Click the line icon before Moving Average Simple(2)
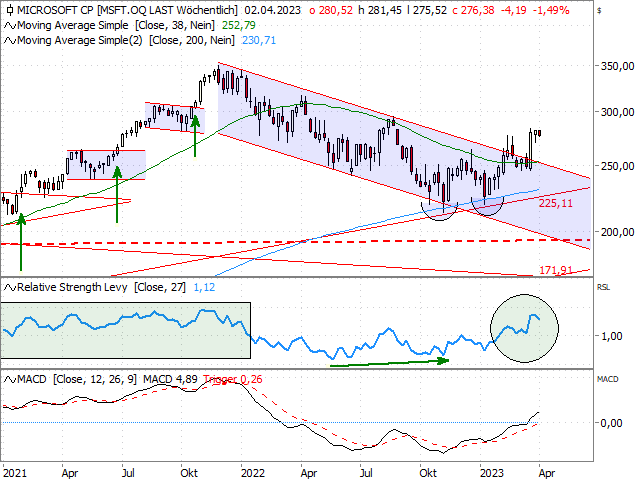This screenshot has height=480, width=640. pos(9,41)
